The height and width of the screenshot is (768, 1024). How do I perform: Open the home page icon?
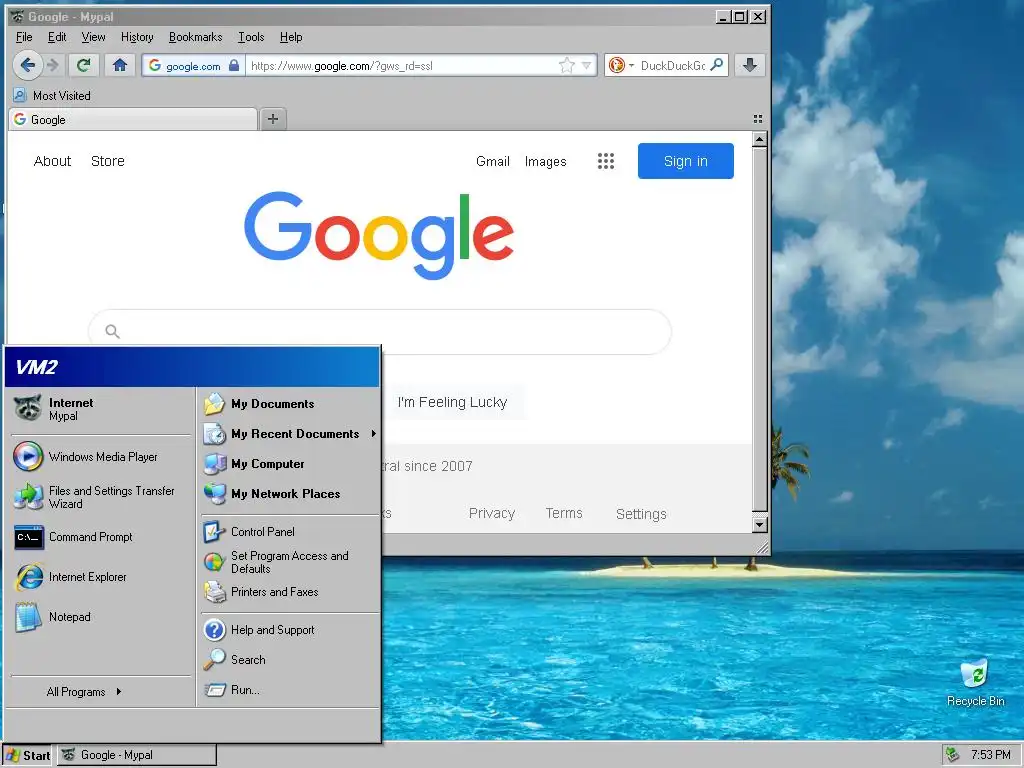[x=120, y=65]
